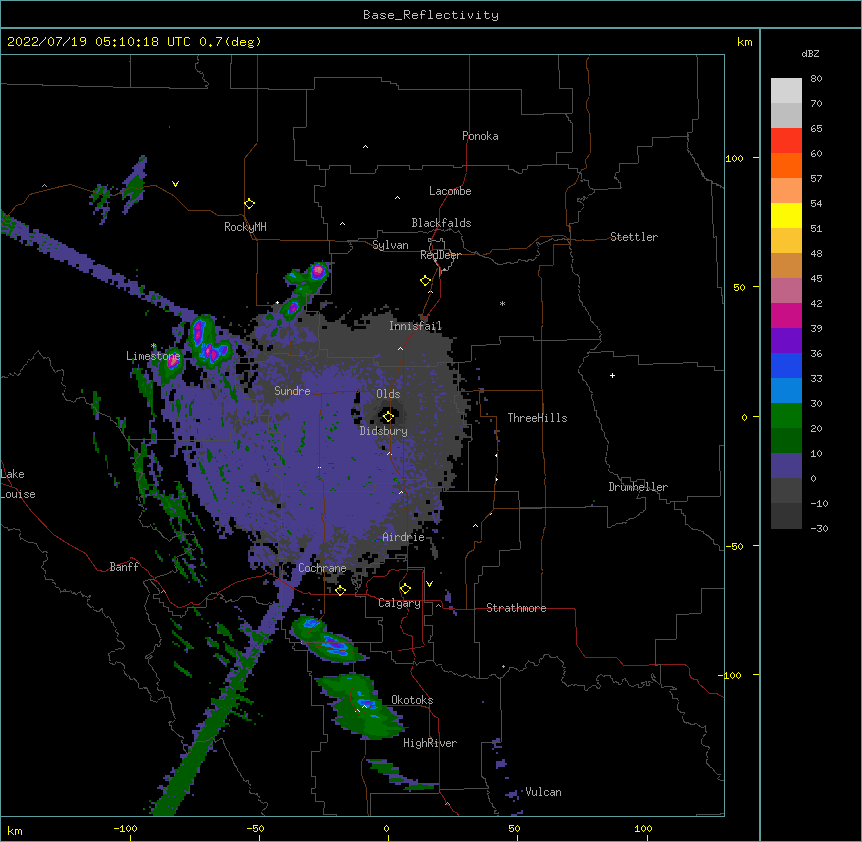Viewport: 862px width, 842px height.
Task: Click the Base_Reflectivity title text
Action: pyautogui.click(x=431, y=15)
